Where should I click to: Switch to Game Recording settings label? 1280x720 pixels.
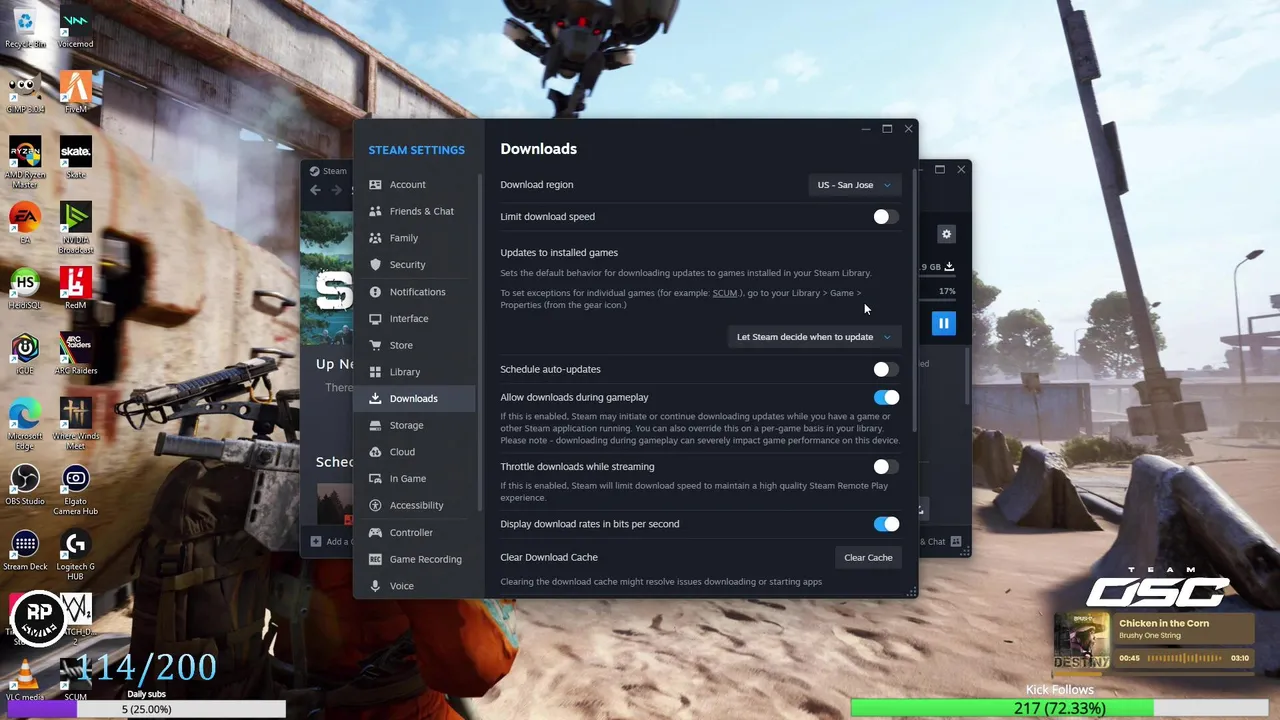coord(426,560)
